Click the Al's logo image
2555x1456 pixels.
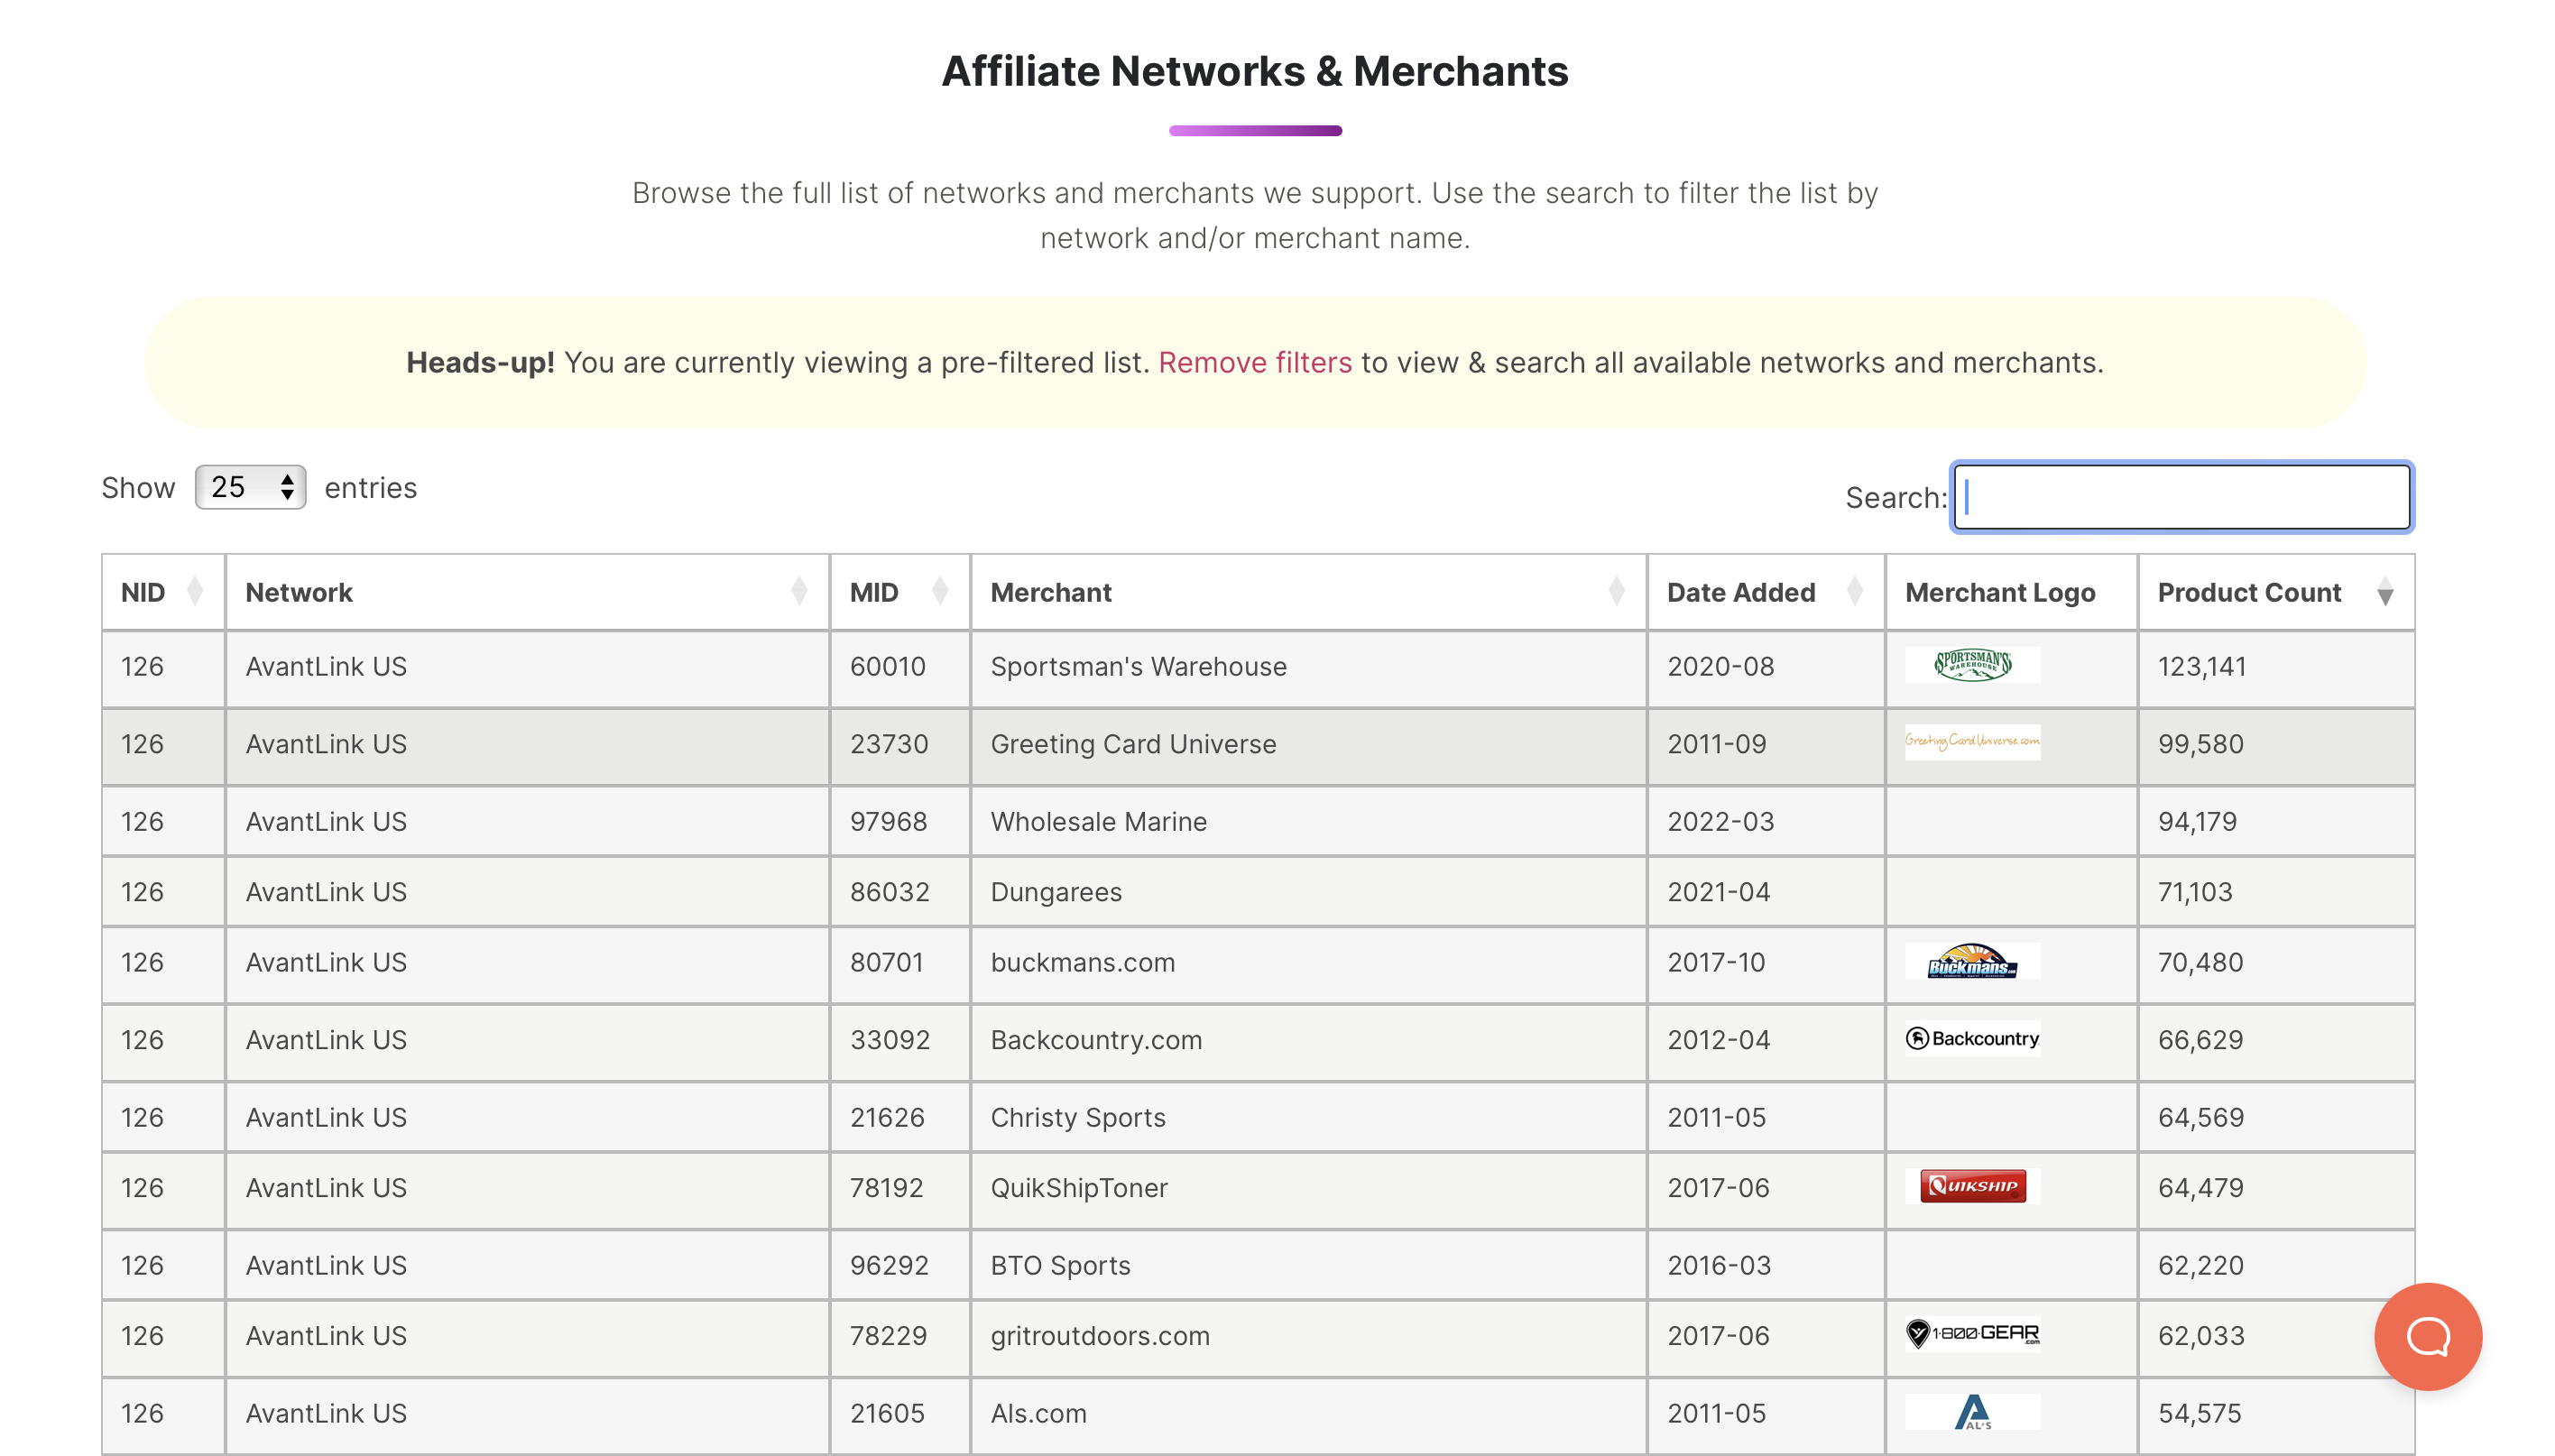[1972, 1411]
